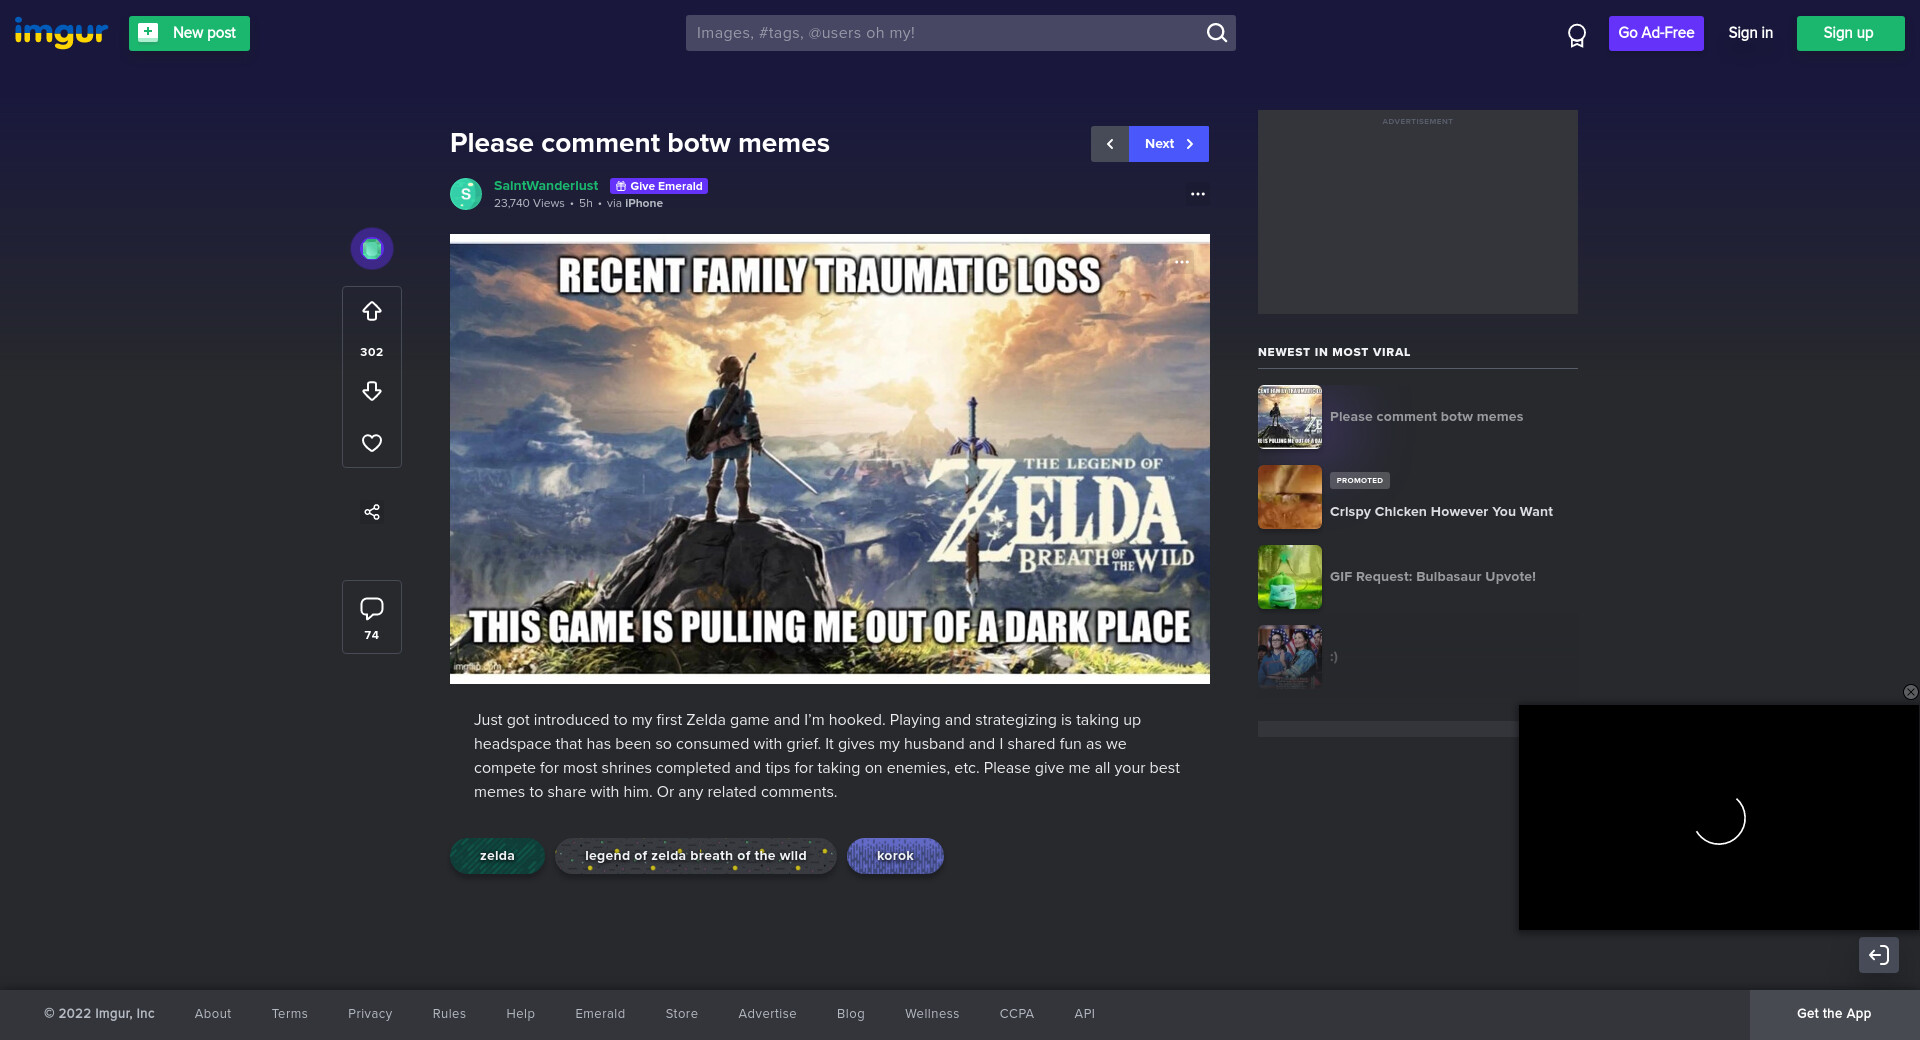The image size is (1920, 1040).
Task: Click the '© 2022 Imgur, Inc' footer text
Action: pyautogui.click(x=99, y=1014)
